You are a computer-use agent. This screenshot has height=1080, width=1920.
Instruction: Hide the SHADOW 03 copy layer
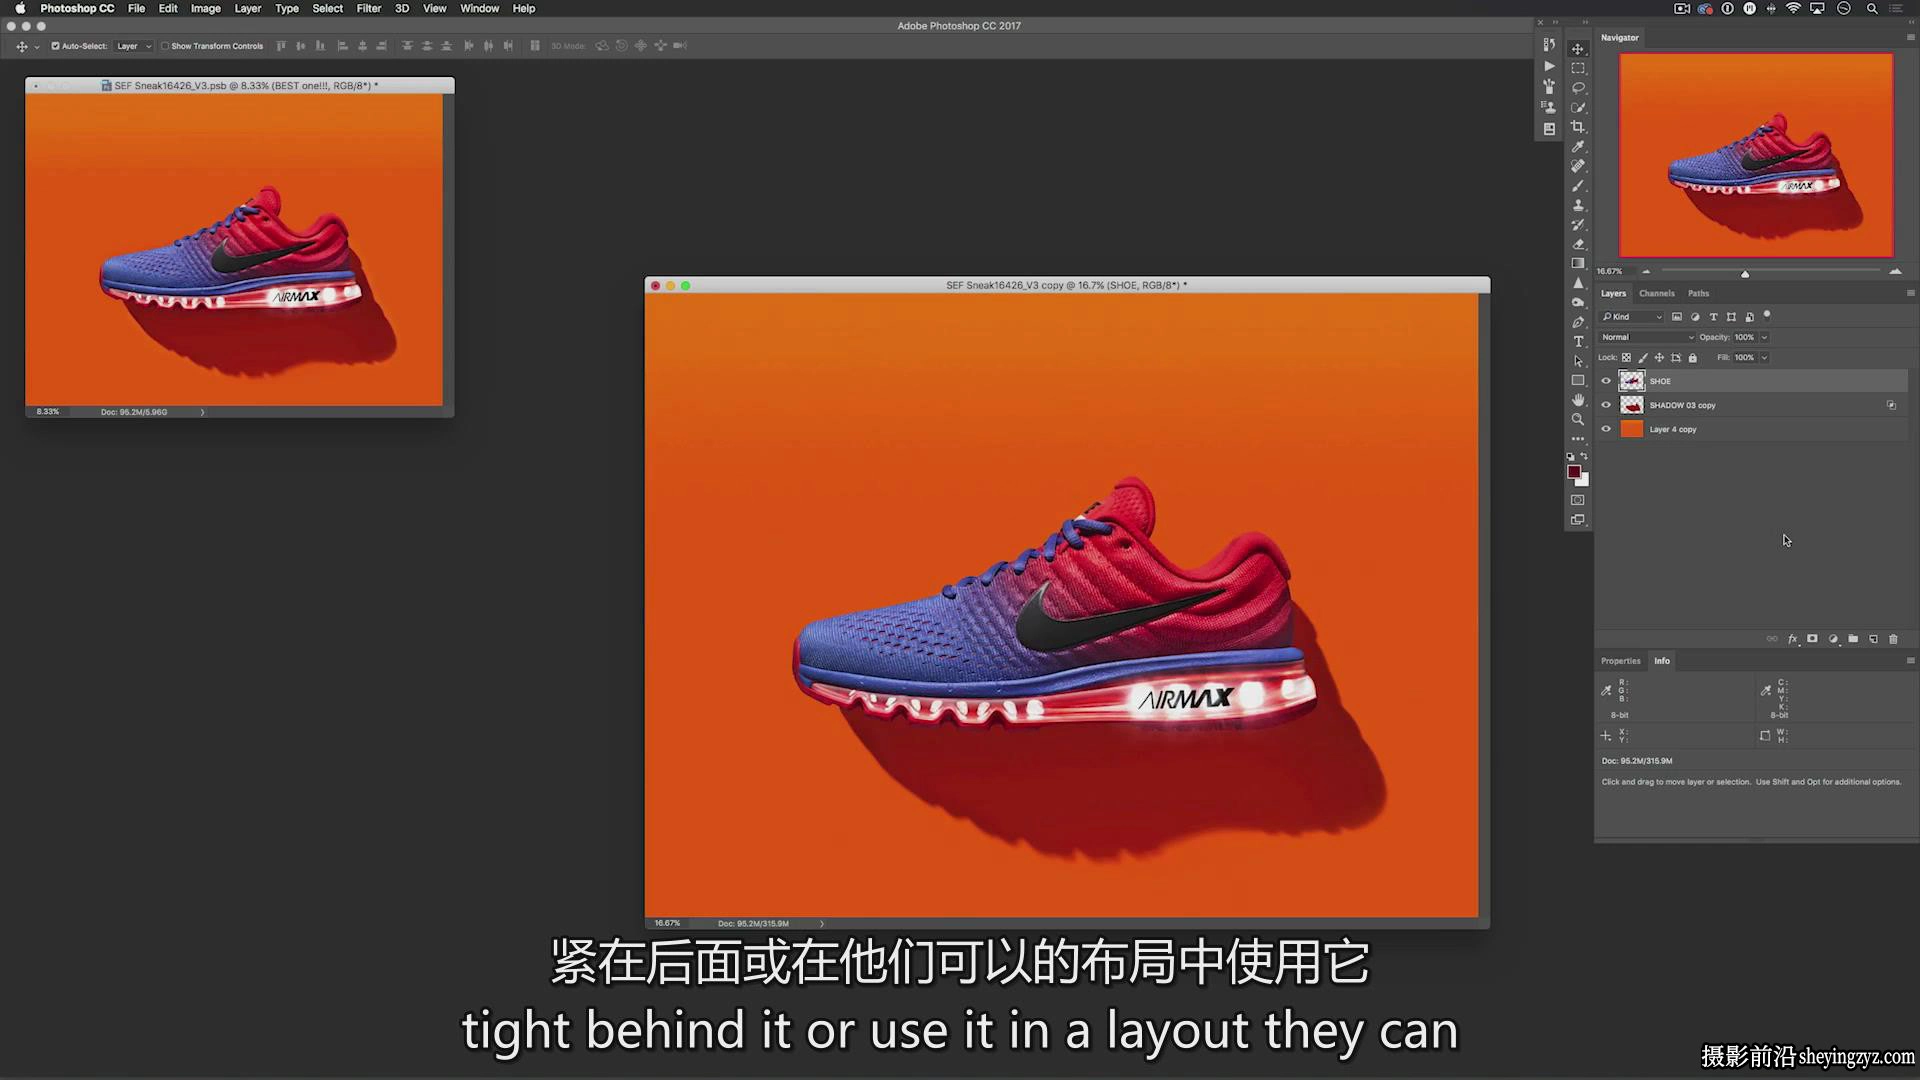1606,405
